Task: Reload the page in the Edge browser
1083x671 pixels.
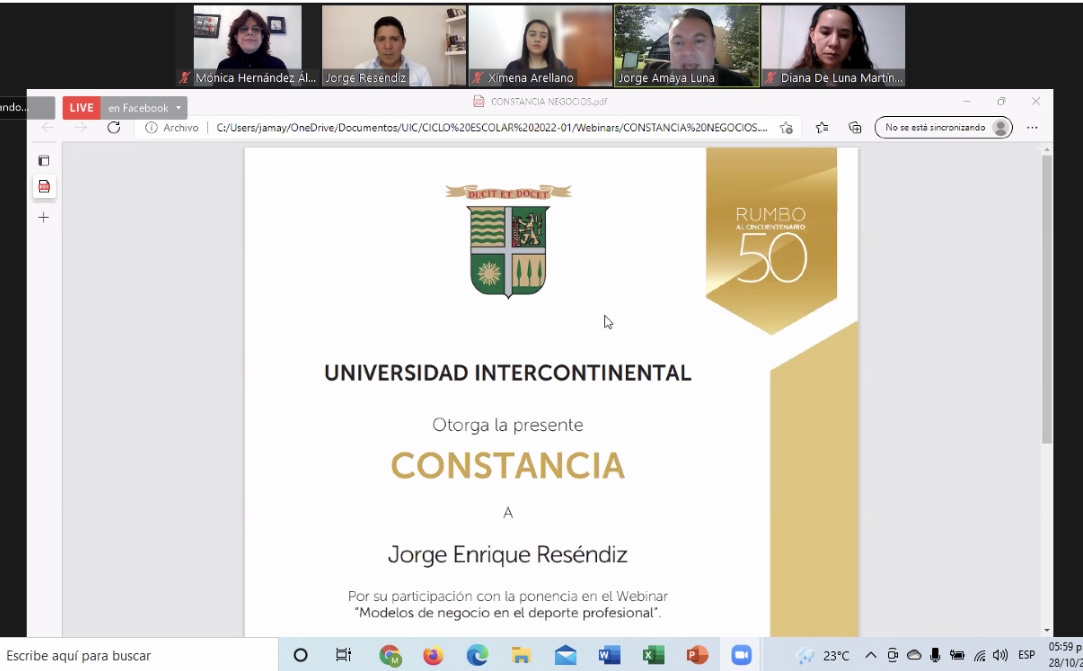Action: [x=114, y=128]
